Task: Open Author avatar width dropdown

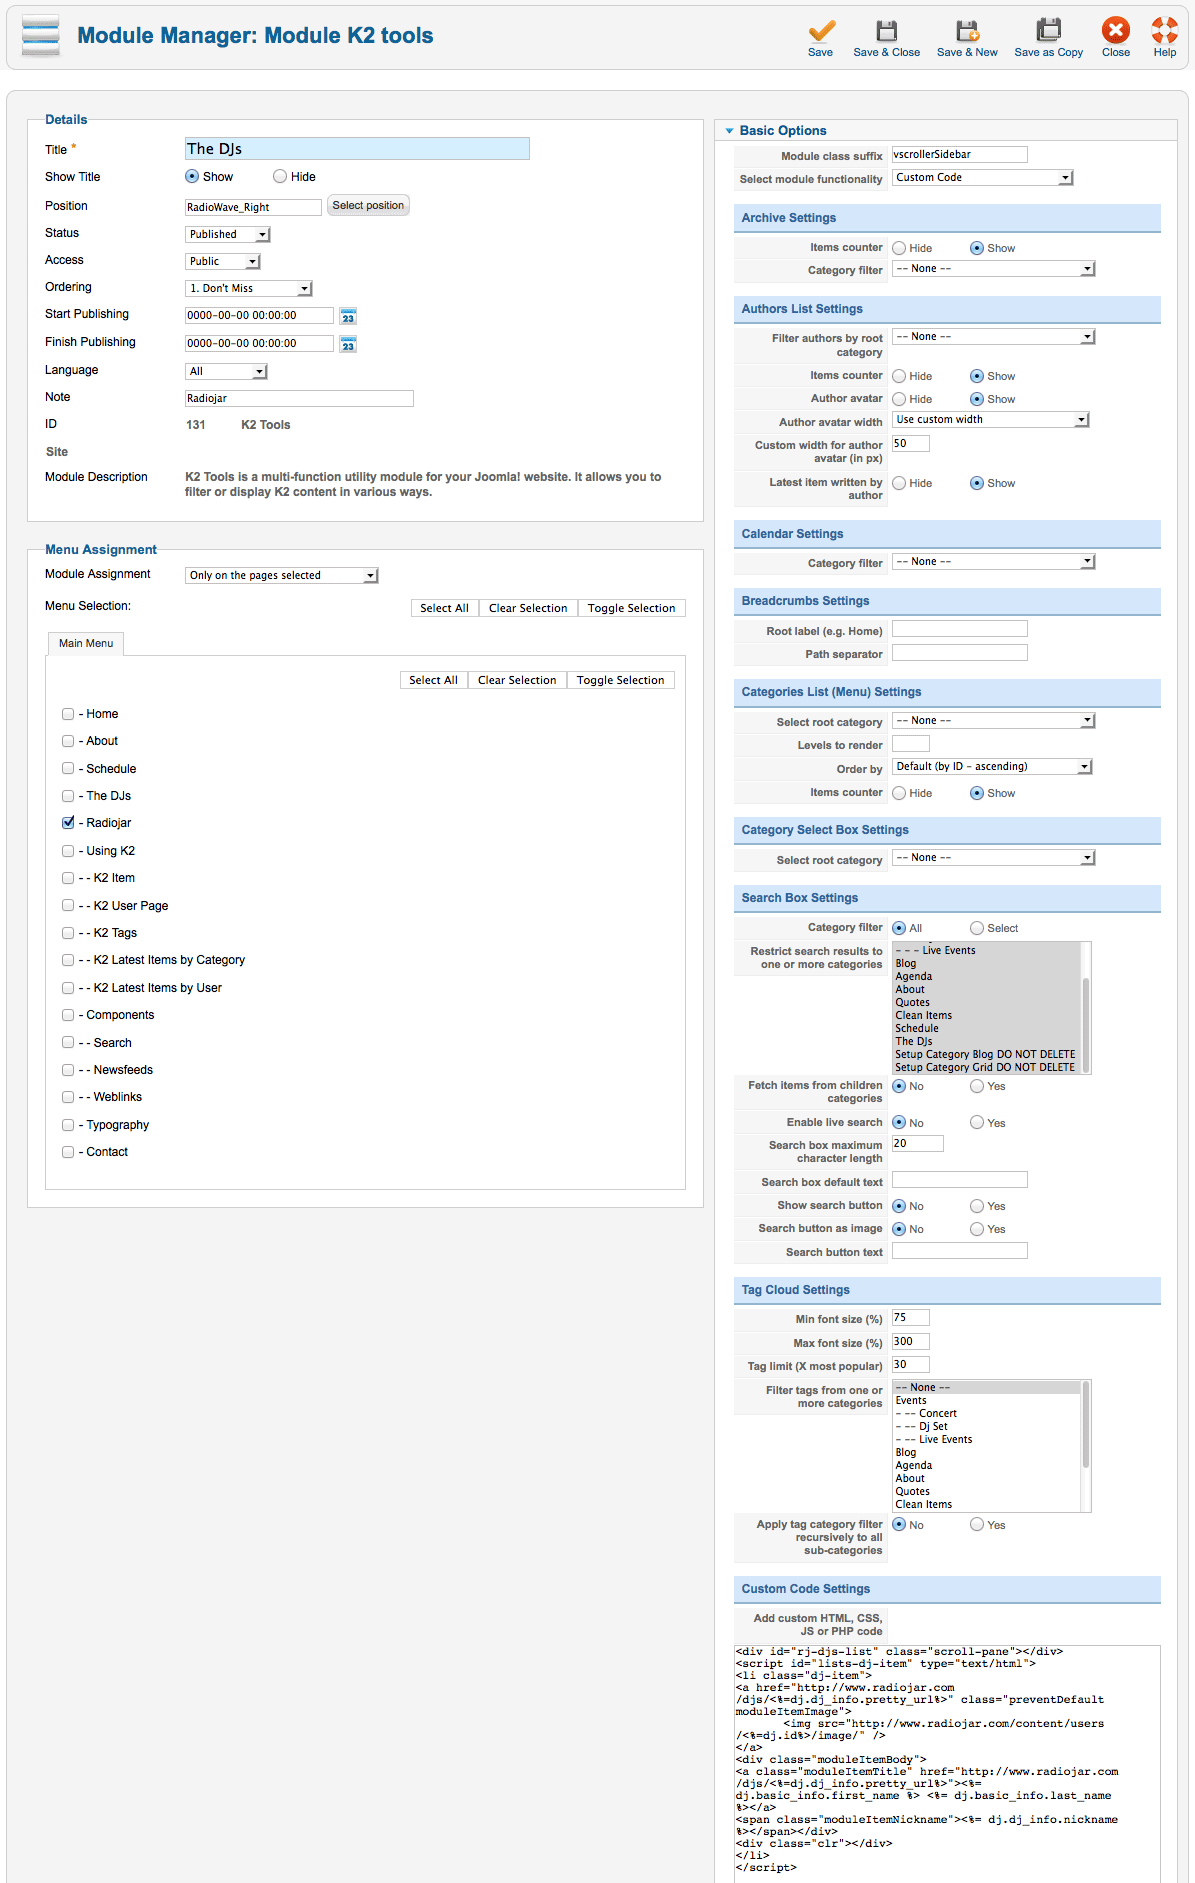Action: 991,420
